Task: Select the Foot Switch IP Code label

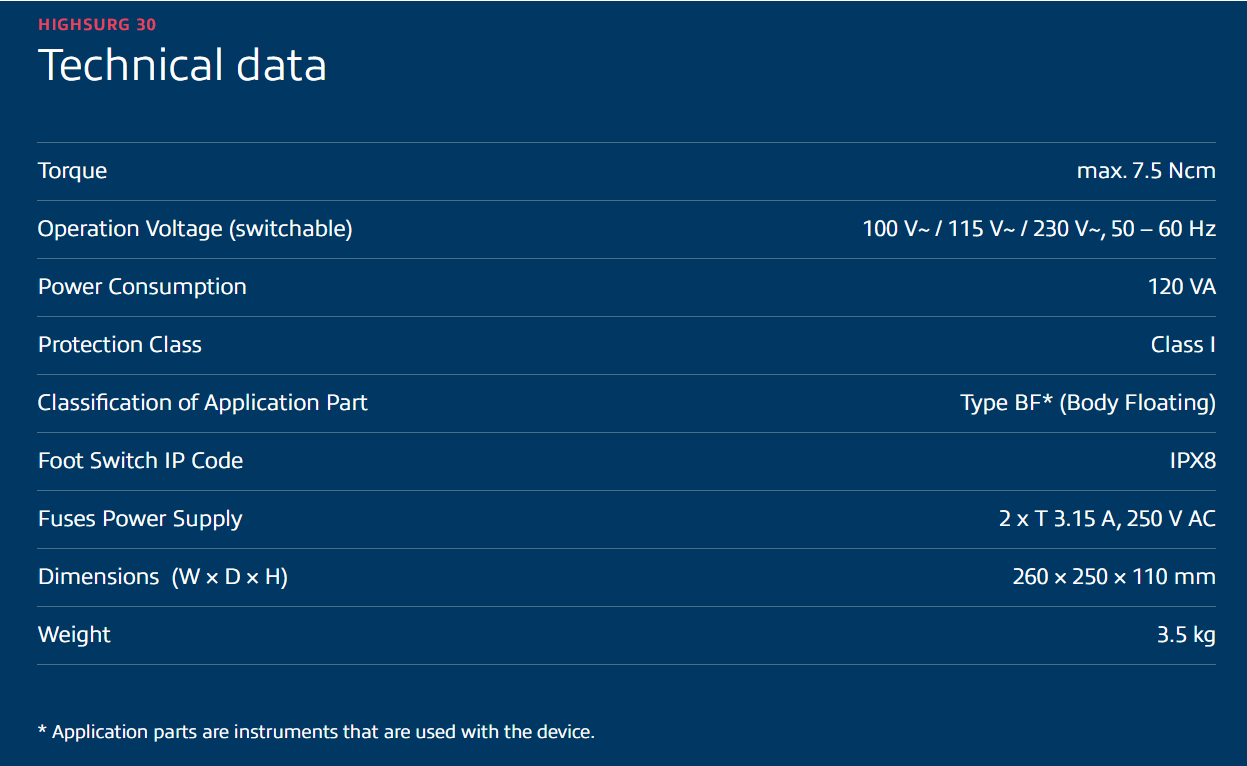Action: [140, 461]
